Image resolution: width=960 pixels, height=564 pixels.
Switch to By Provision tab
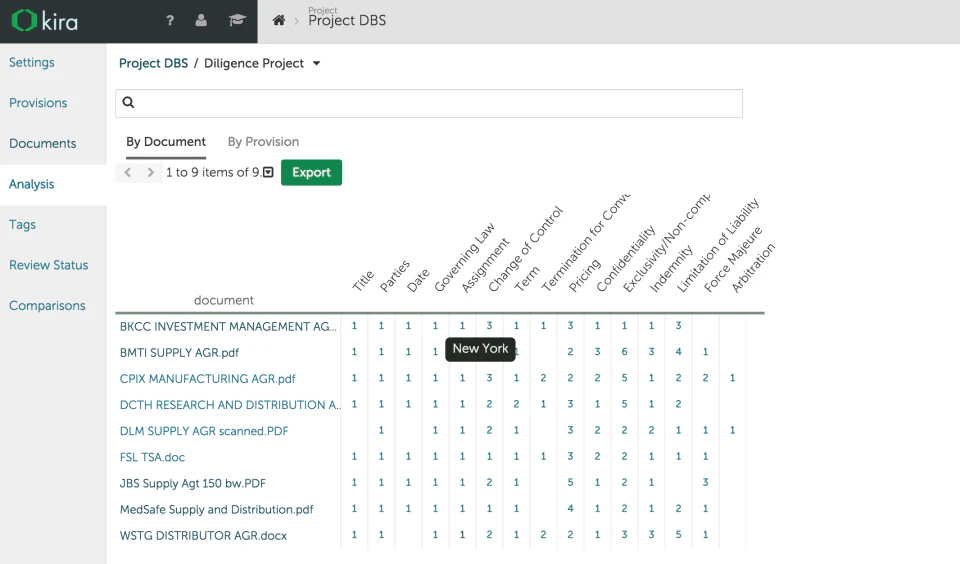[263, 142]
